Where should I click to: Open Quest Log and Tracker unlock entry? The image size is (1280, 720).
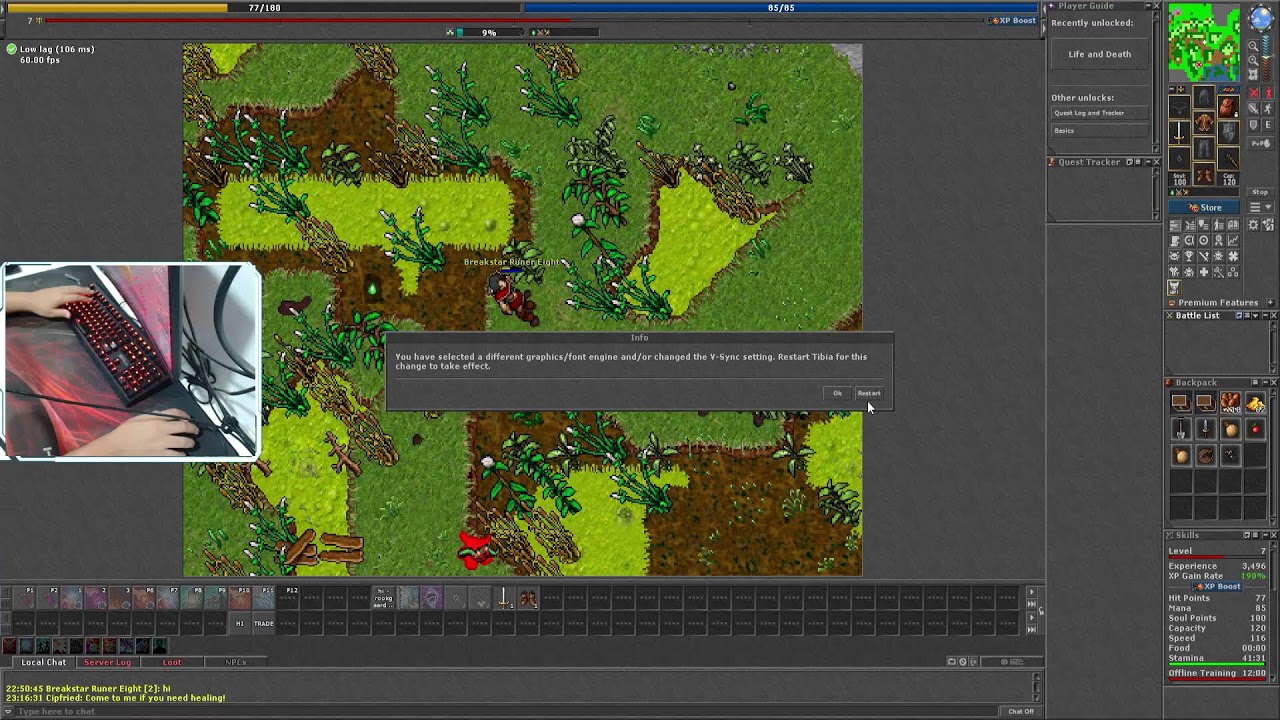pyautogui.click(x=1099, y=113)
